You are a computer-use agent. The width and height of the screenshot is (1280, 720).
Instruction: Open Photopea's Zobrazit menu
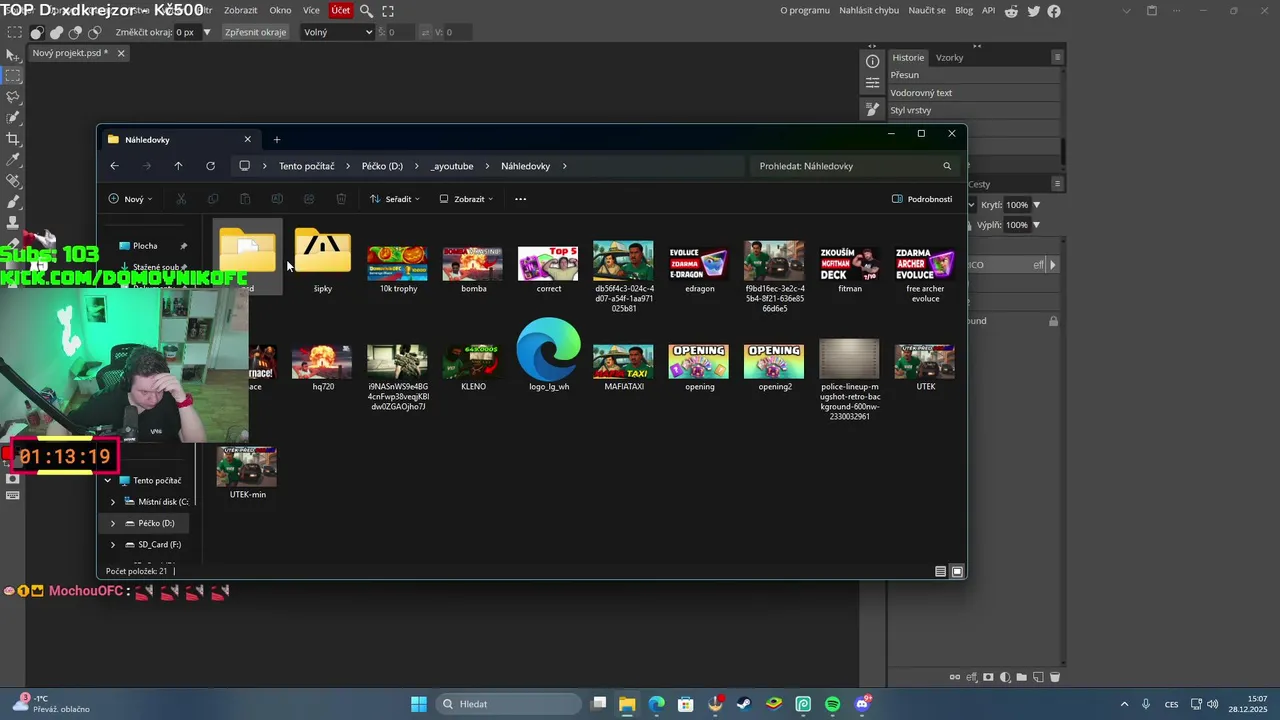click(240, 10)
